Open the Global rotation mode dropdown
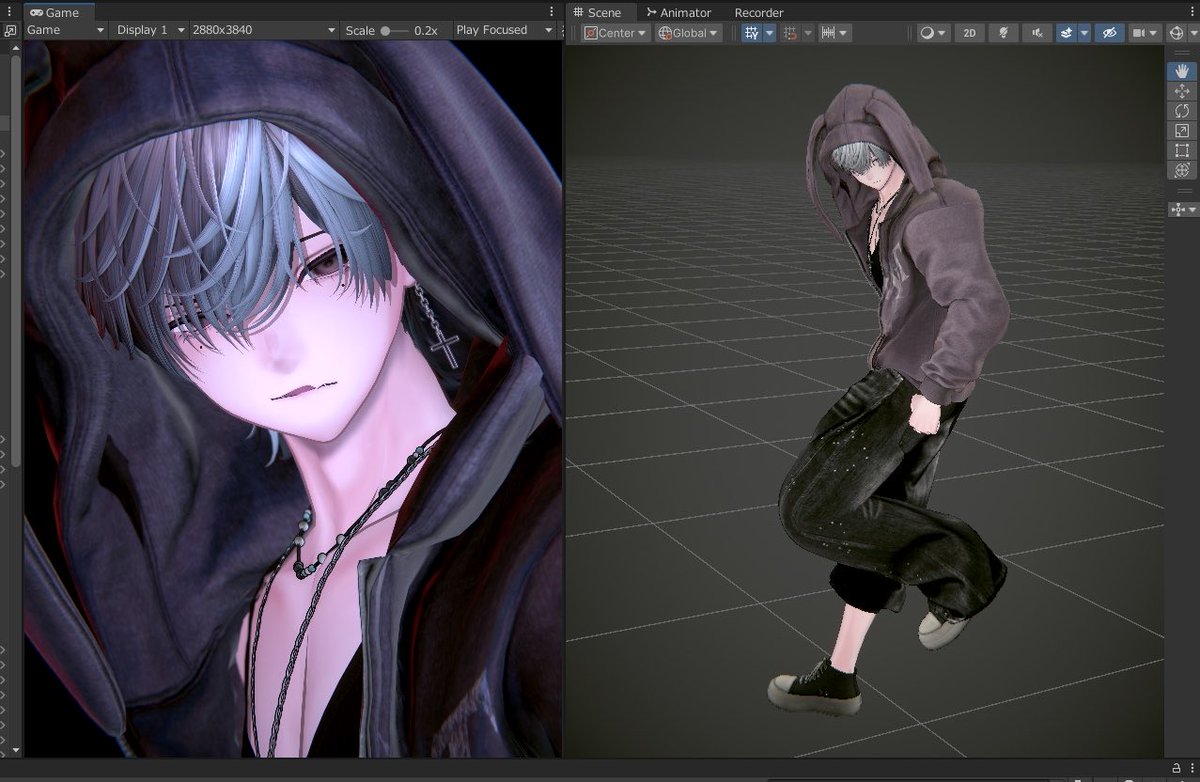 [x=688, y=33]
